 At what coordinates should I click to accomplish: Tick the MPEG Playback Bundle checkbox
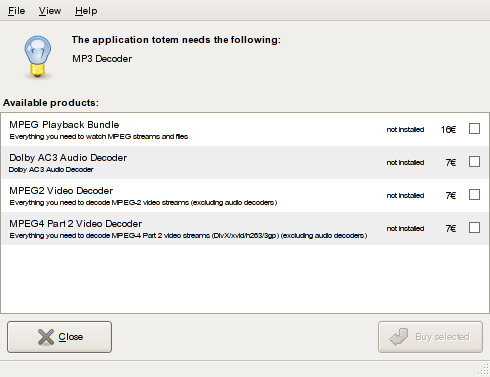coord(474,128)
